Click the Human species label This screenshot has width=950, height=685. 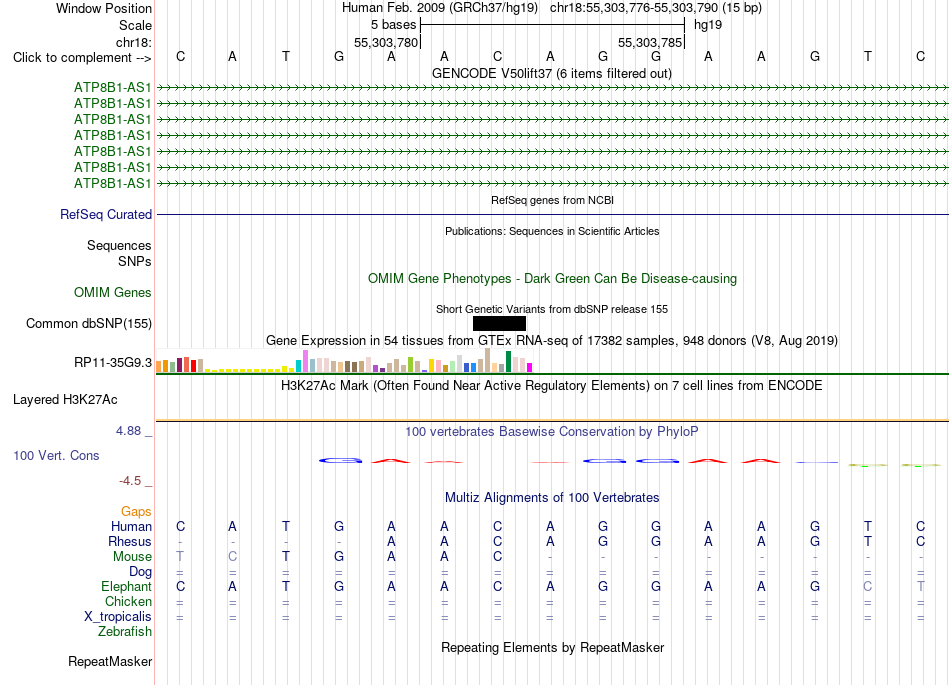(x=131, y=526)
